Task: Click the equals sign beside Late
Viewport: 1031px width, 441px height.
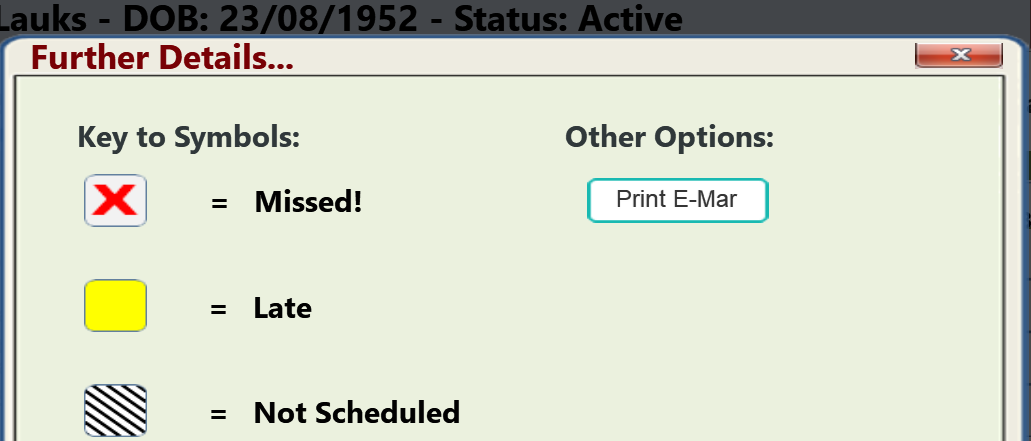Action: coord(219,308)
